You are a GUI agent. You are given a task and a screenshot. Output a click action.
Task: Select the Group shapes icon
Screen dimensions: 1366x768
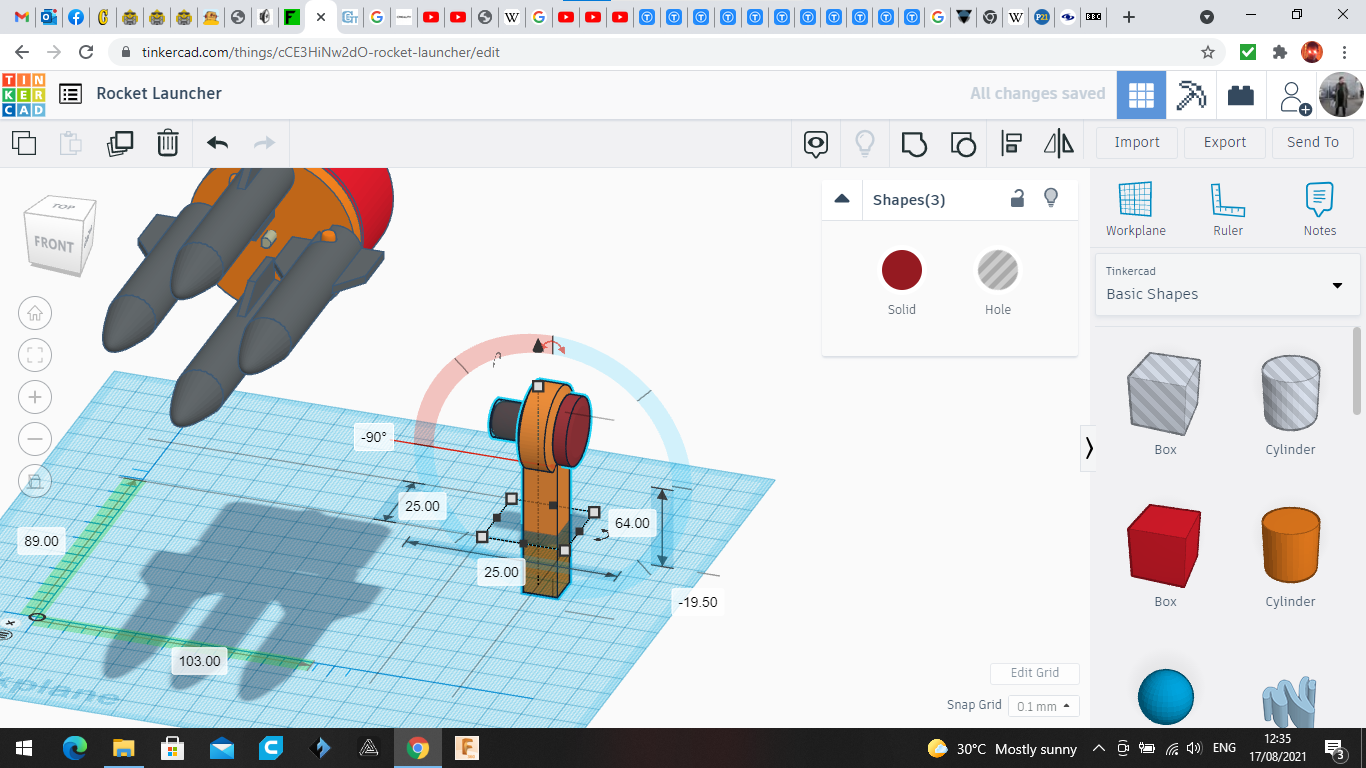[914, 143]
